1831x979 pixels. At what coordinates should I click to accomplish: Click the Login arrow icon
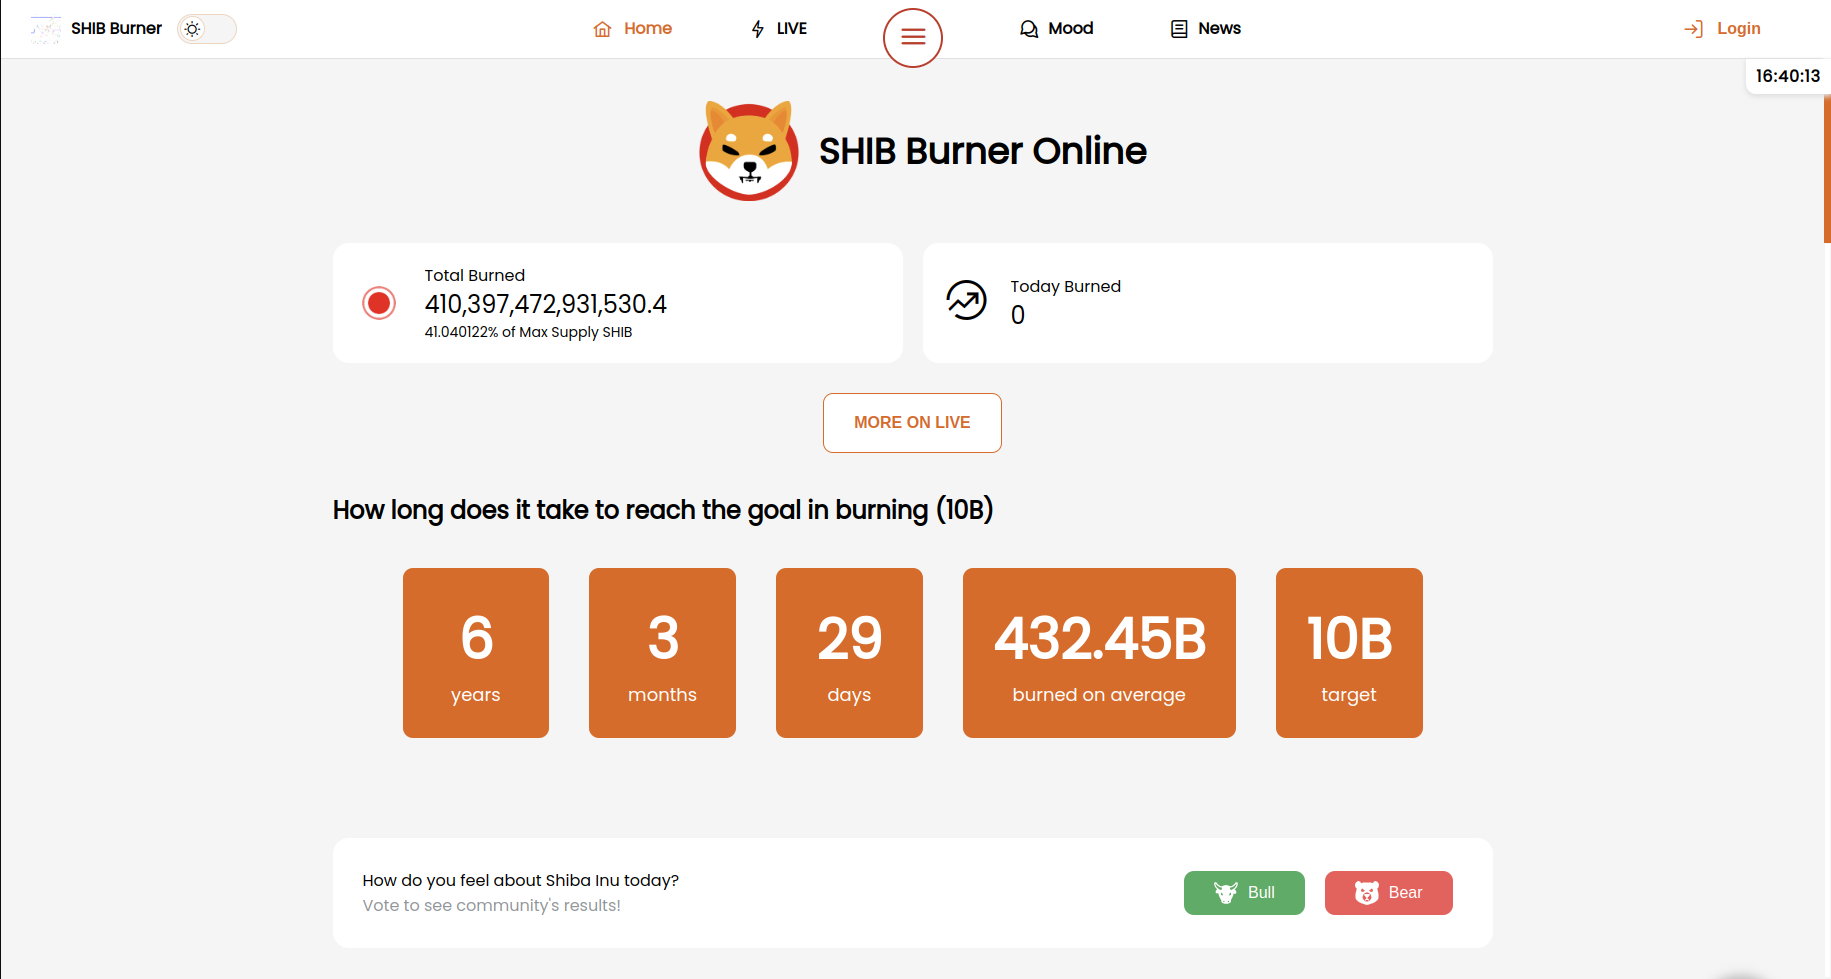point(1693,29)
